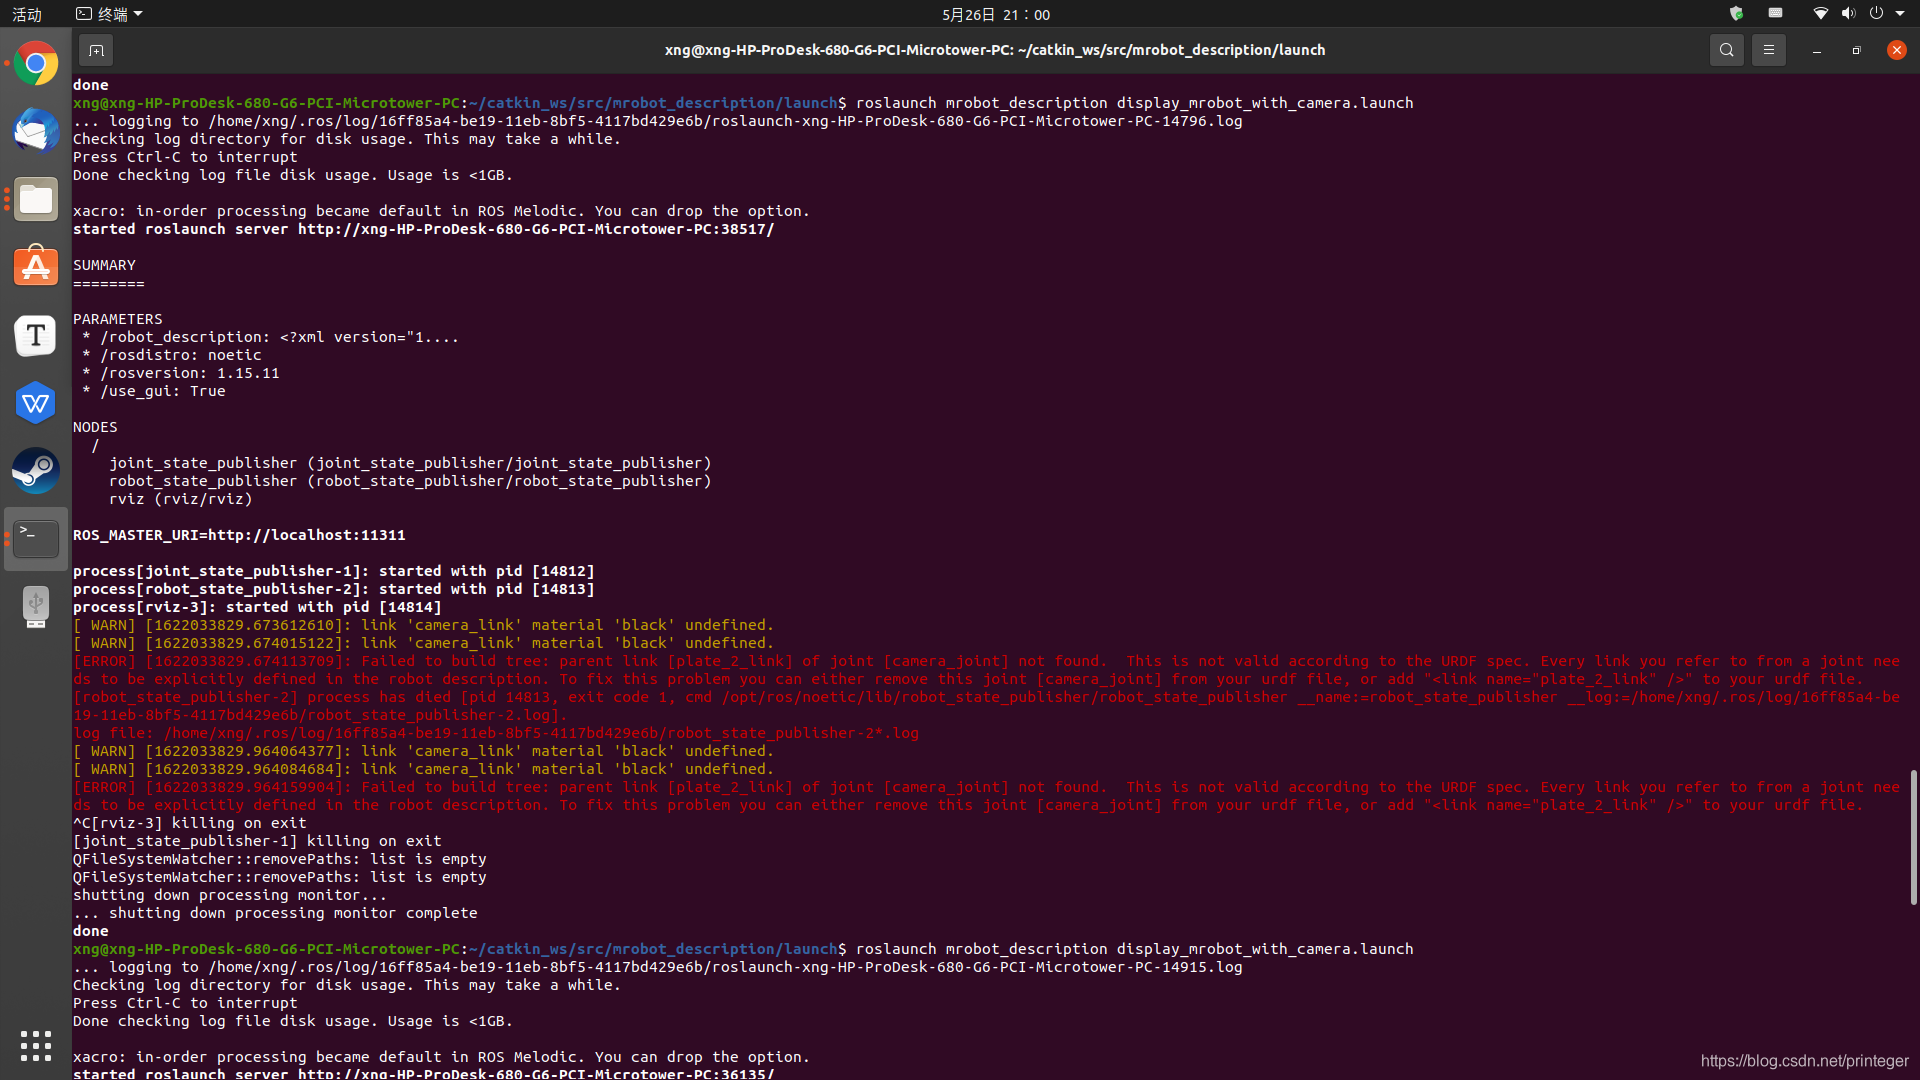Expand the 终端 app menu

(x=110, y=14)
